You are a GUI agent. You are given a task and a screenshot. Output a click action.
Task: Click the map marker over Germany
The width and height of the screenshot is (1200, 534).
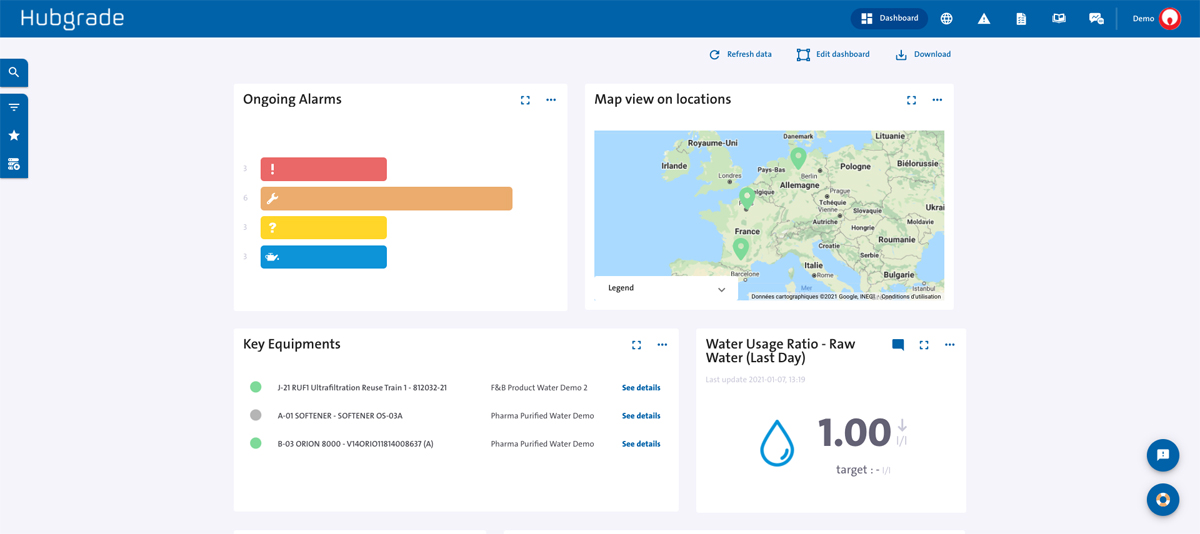click(798, 157)
